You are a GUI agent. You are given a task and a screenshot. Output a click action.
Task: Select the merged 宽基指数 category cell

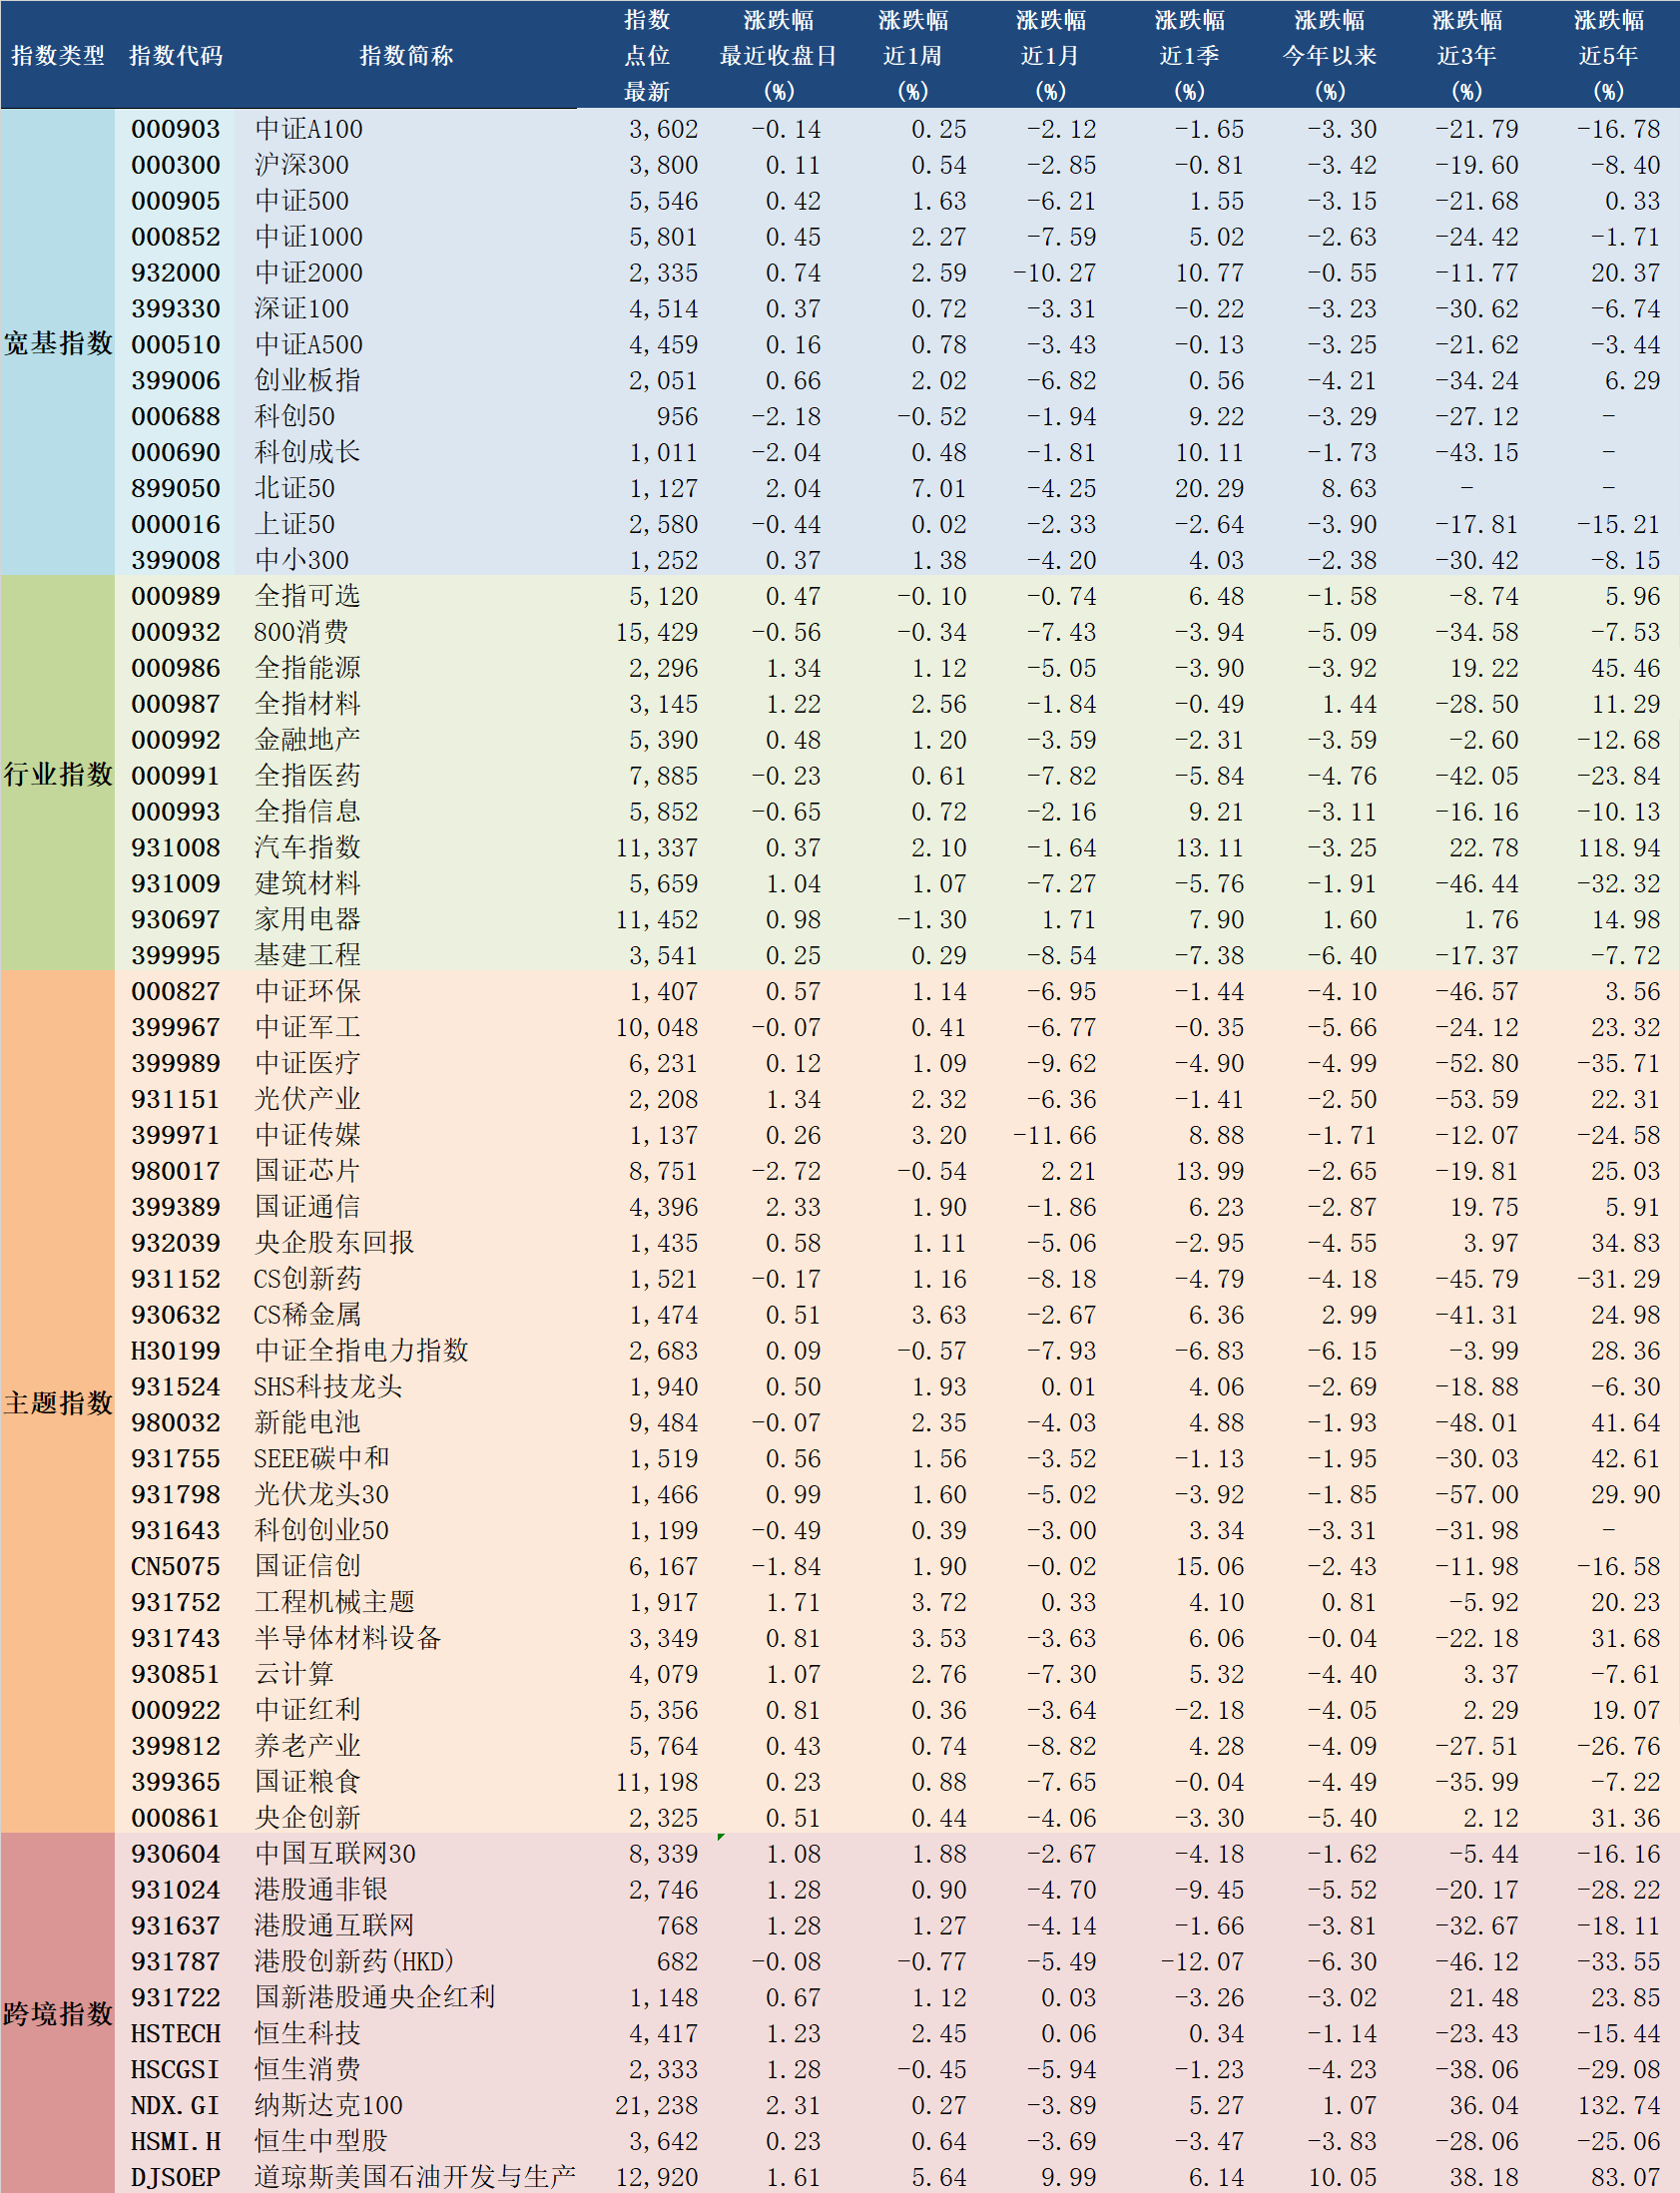[x=58, y=343]
